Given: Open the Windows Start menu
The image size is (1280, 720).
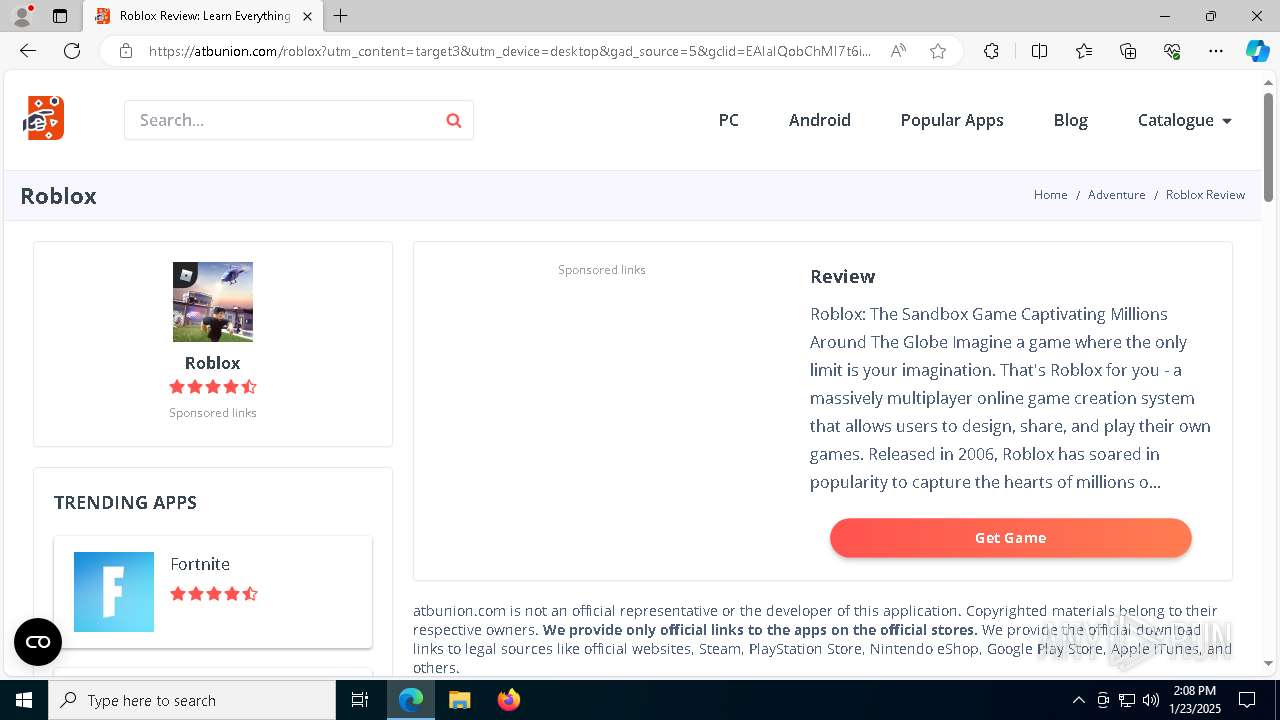Looking at the screenshot, I should (24, 700).
